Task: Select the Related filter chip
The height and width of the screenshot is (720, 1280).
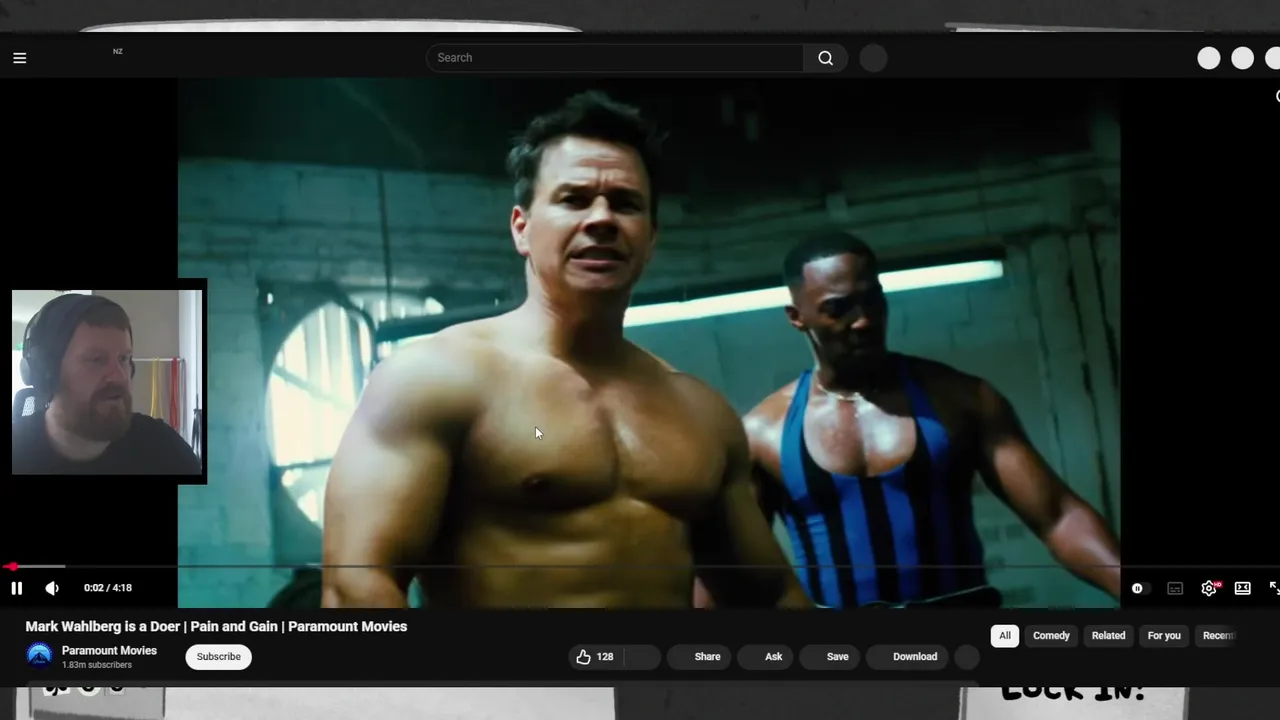Action: click(x=1108, y=636)
